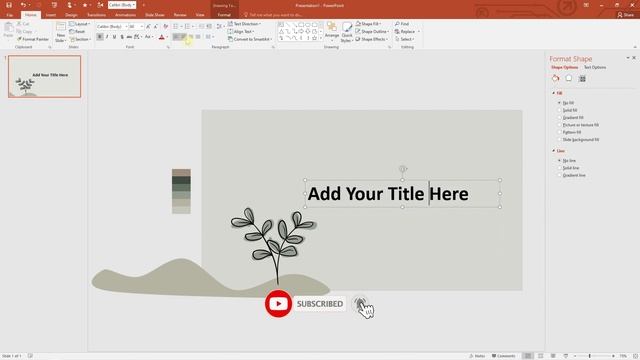Click the Reset button in Slides group
The height and width of the screenshot is (360, 640).
78,31
